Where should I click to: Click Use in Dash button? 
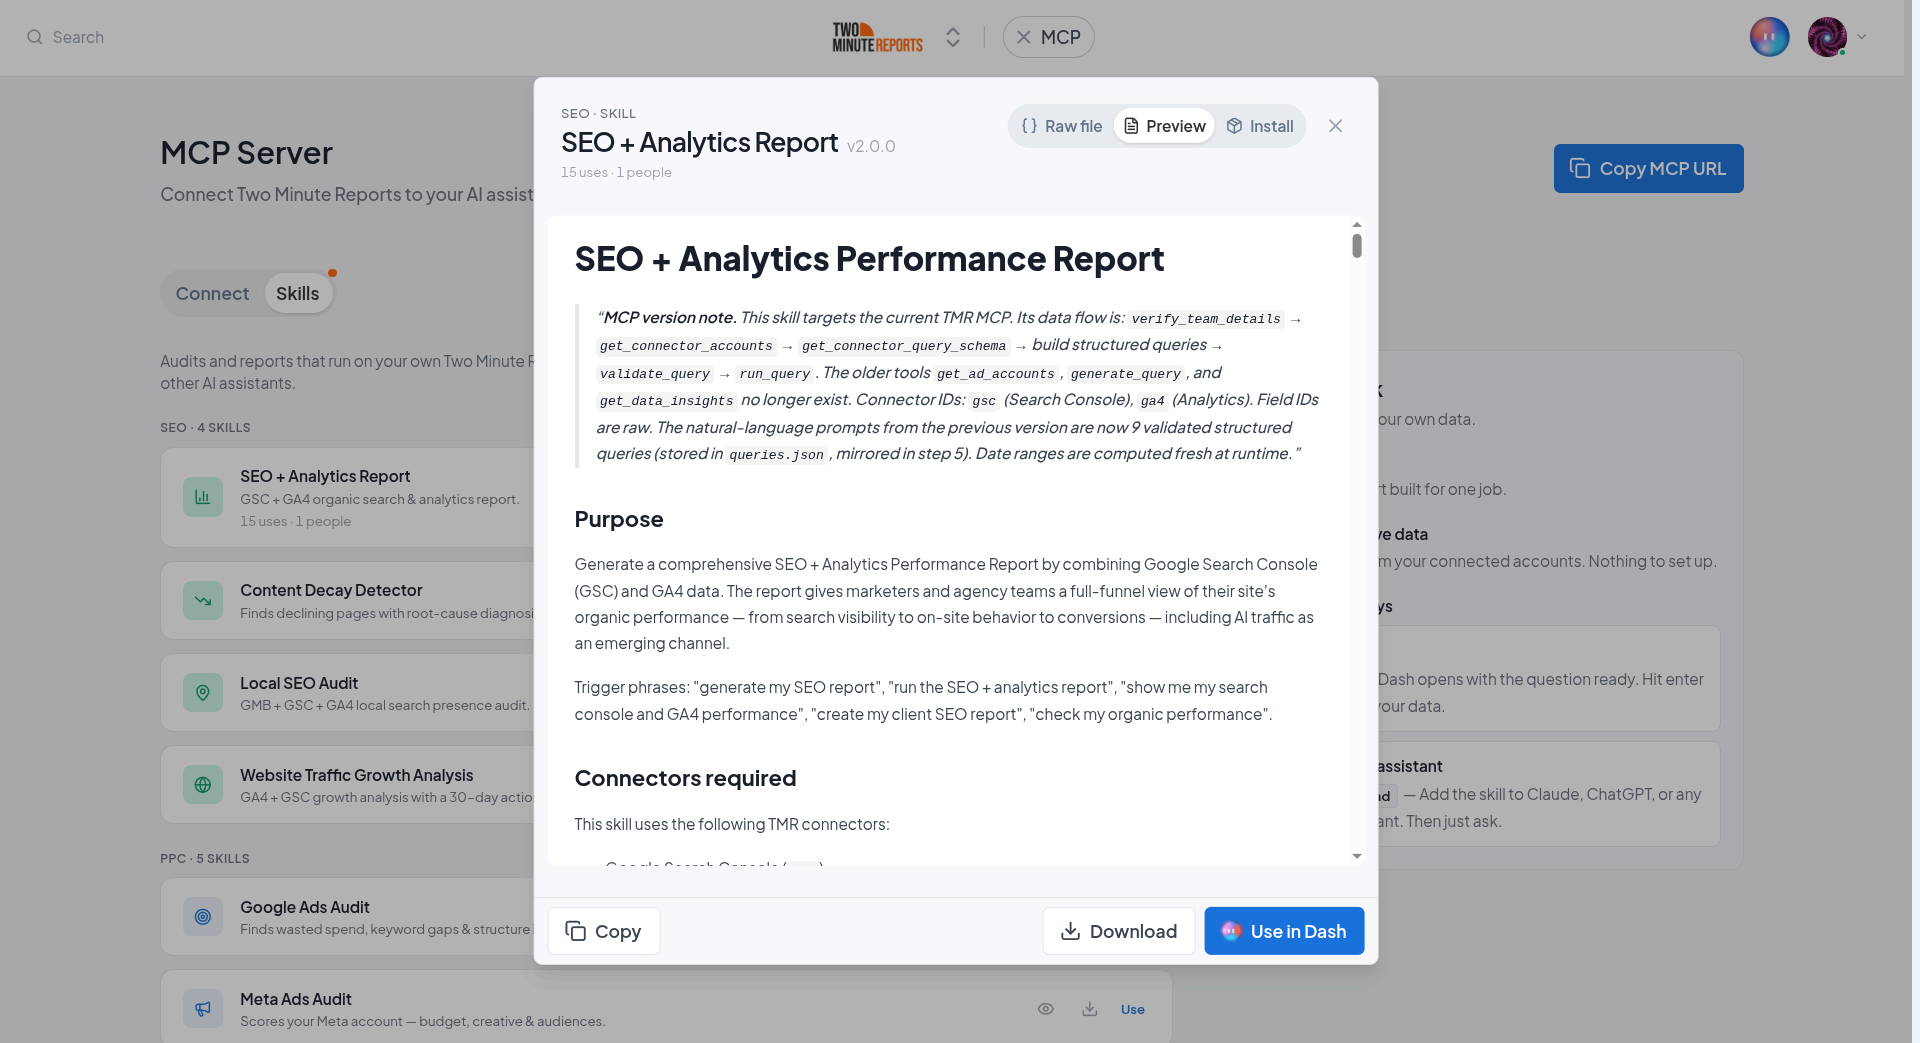click(1284, 931)
